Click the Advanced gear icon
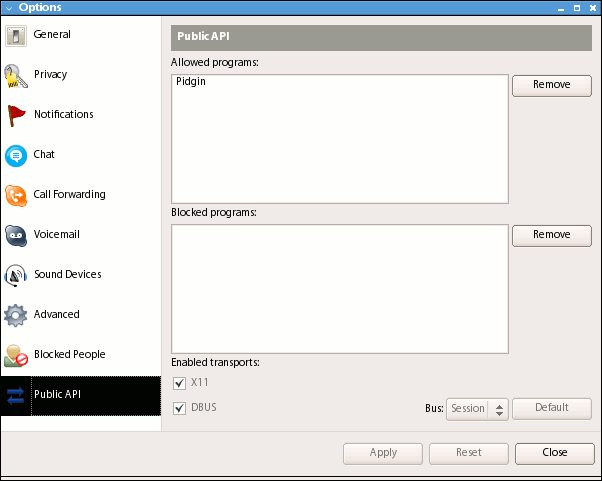The width and height of the screenshot is (602, 481). coord(16,316)
